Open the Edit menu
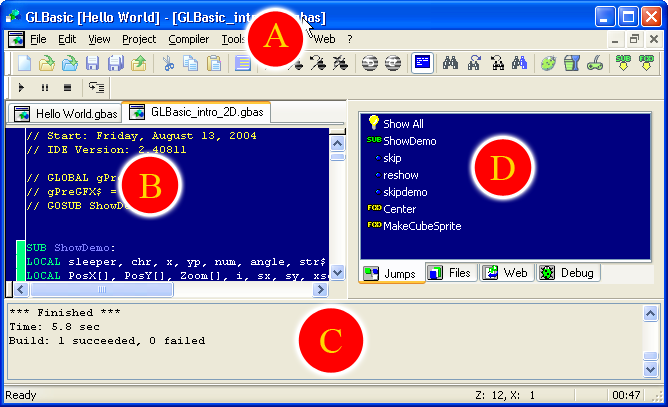The image size is (668, 407). (x=67, y=39)
